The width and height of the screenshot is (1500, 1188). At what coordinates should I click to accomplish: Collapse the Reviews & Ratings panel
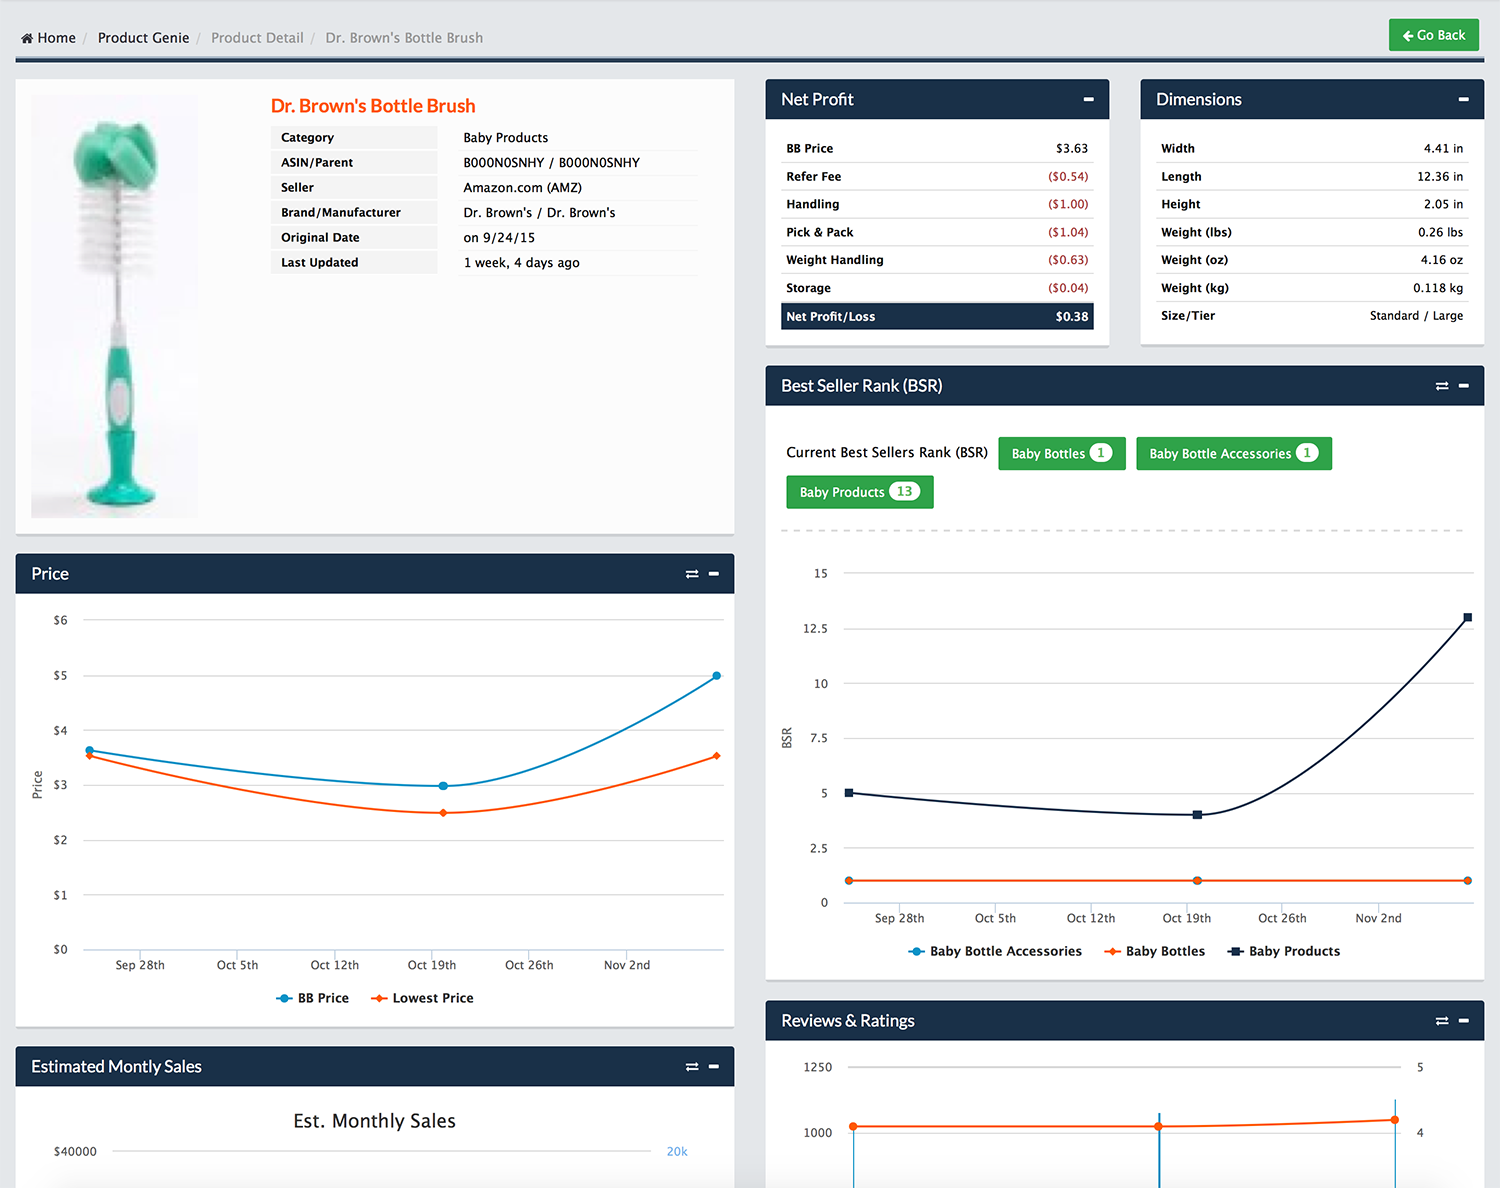[1463, 1021]
